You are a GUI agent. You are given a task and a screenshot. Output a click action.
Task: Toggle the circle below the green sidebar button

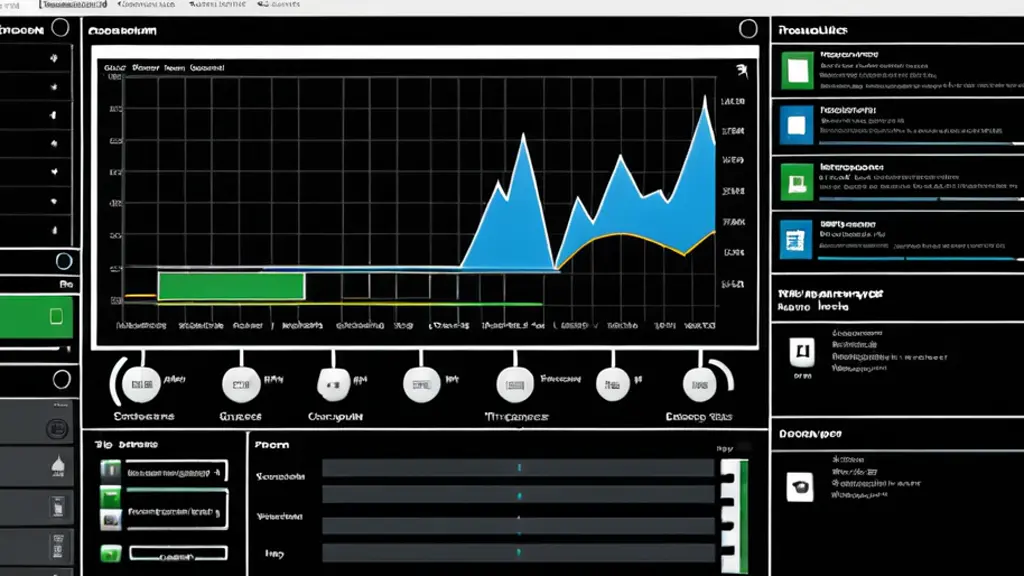[x=61, y=379]
